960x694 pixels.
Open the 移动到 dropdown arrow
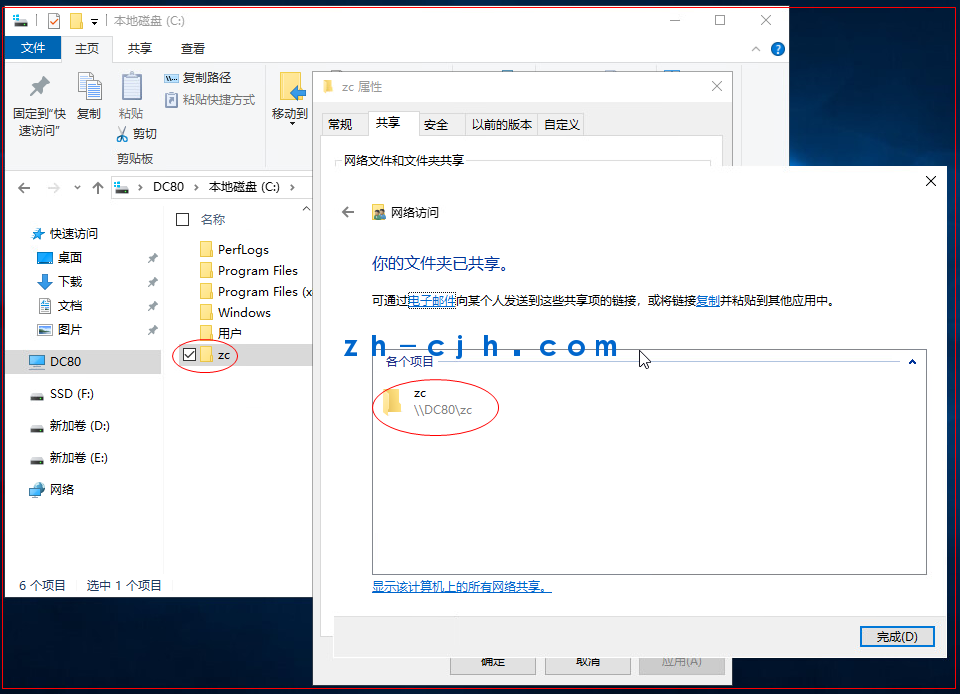(291, 125)
